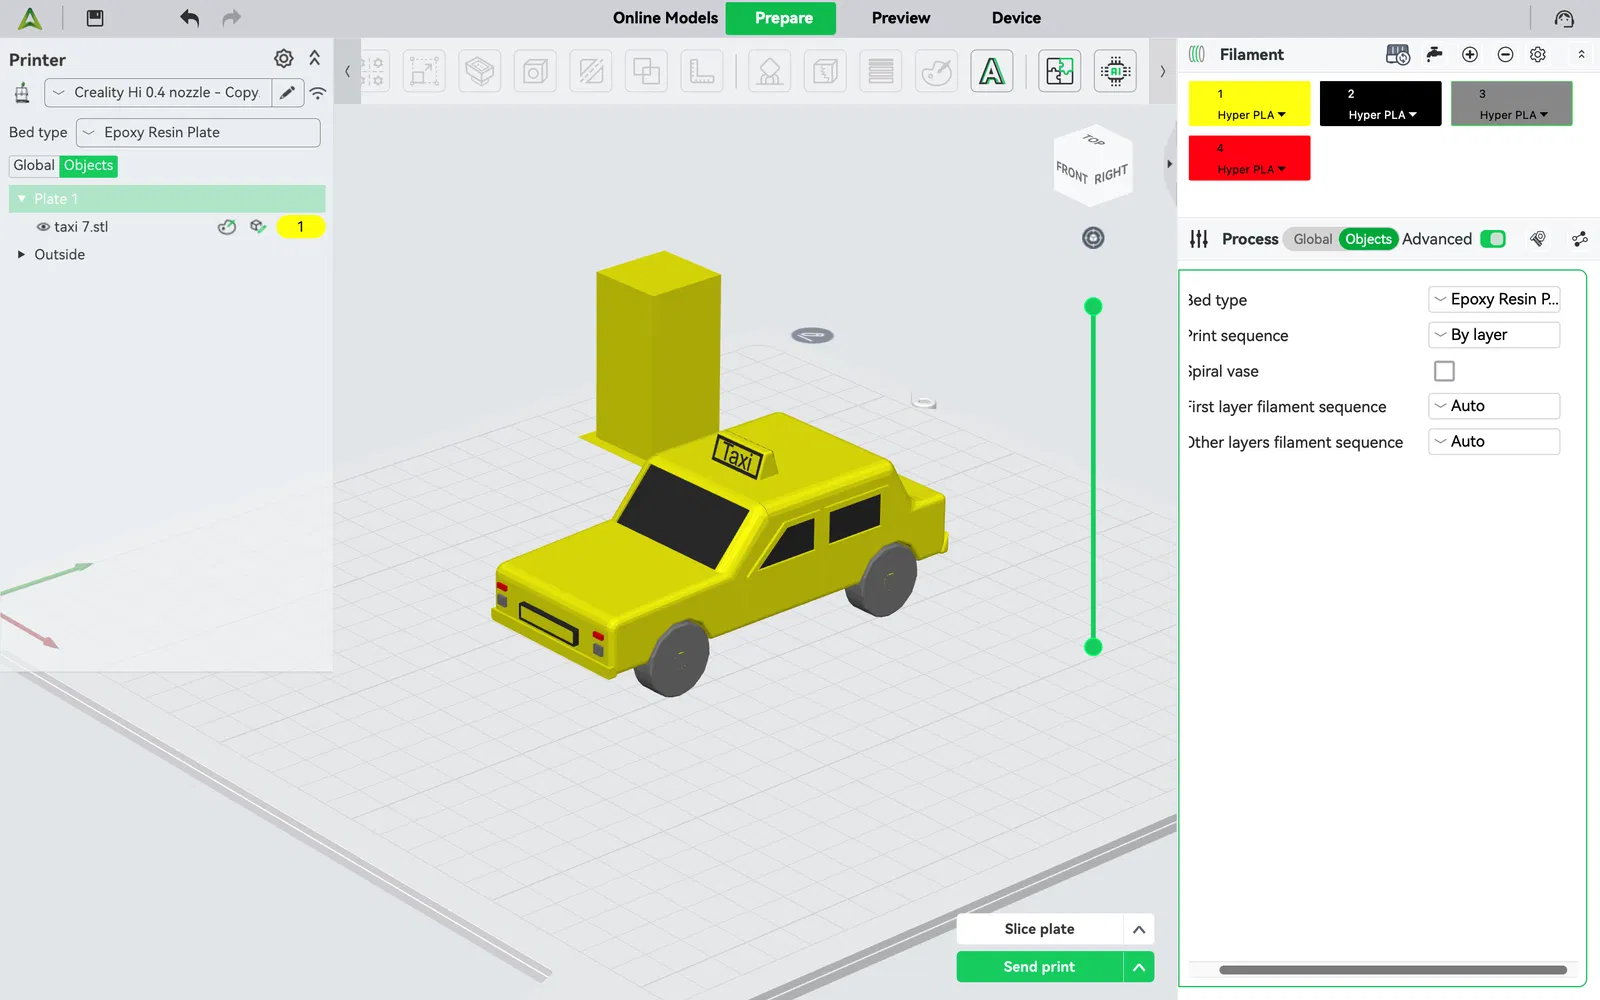This screenshot has width=1600, height=1000.
Task: Open the Send print options arrow
Action: click(1139, 967)
